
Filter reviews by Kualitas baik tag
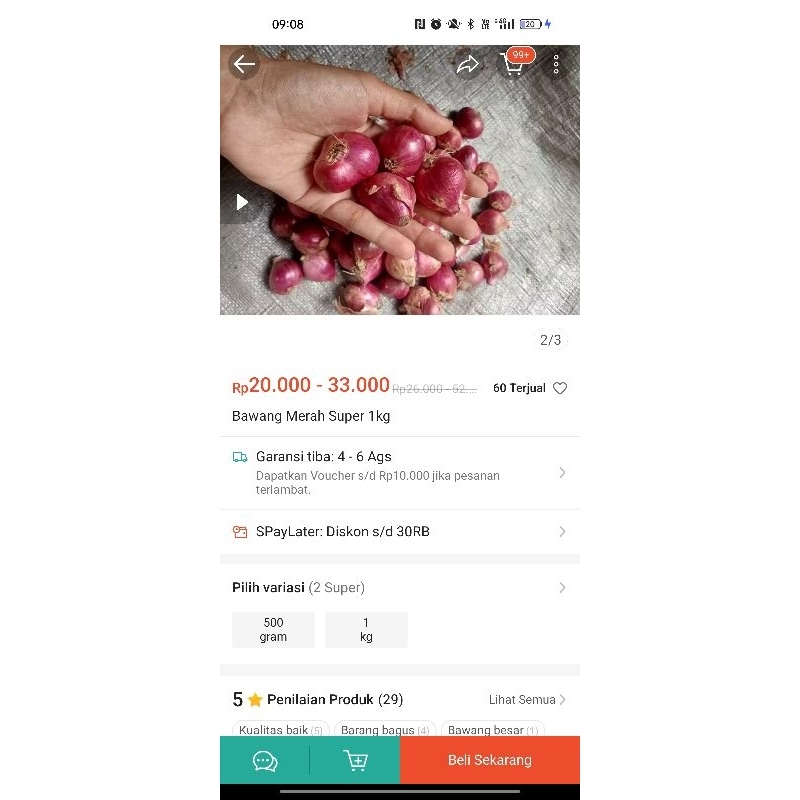click(281, 730)
